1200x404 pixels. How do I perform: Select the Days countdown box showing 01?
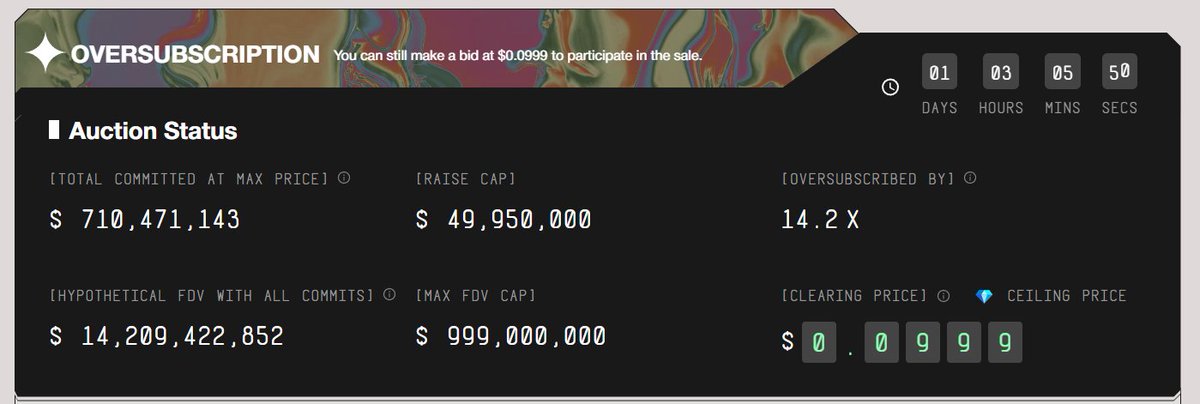coord(939,72)
